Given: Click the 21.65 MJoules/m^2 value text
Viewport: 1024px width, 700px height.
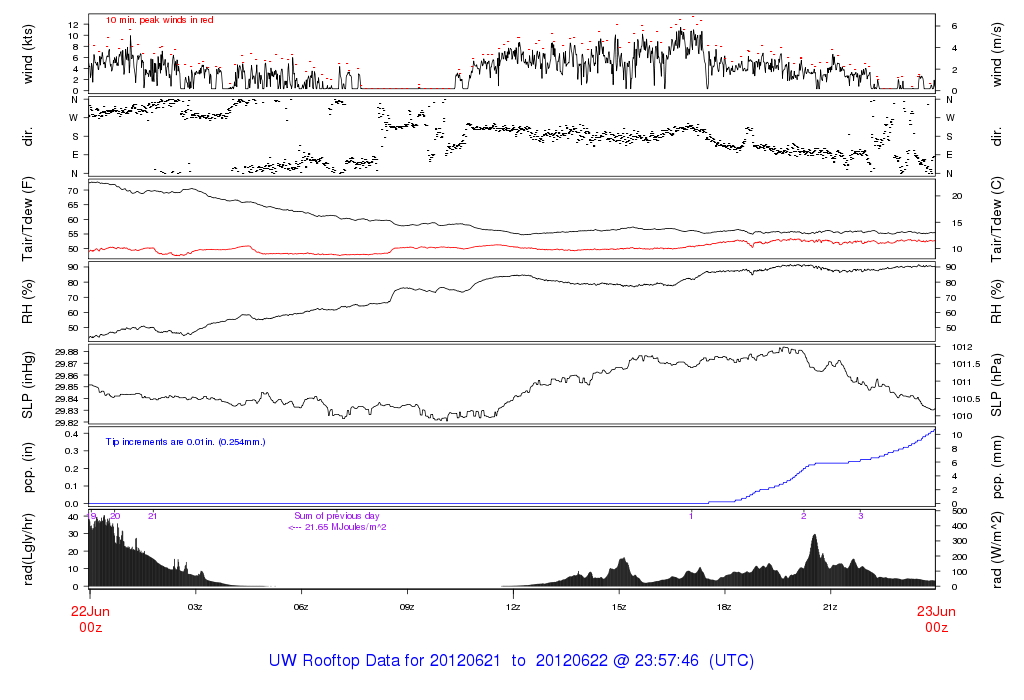Looking at the screenshot, I should pyautogui.click(x=337, y=527).
